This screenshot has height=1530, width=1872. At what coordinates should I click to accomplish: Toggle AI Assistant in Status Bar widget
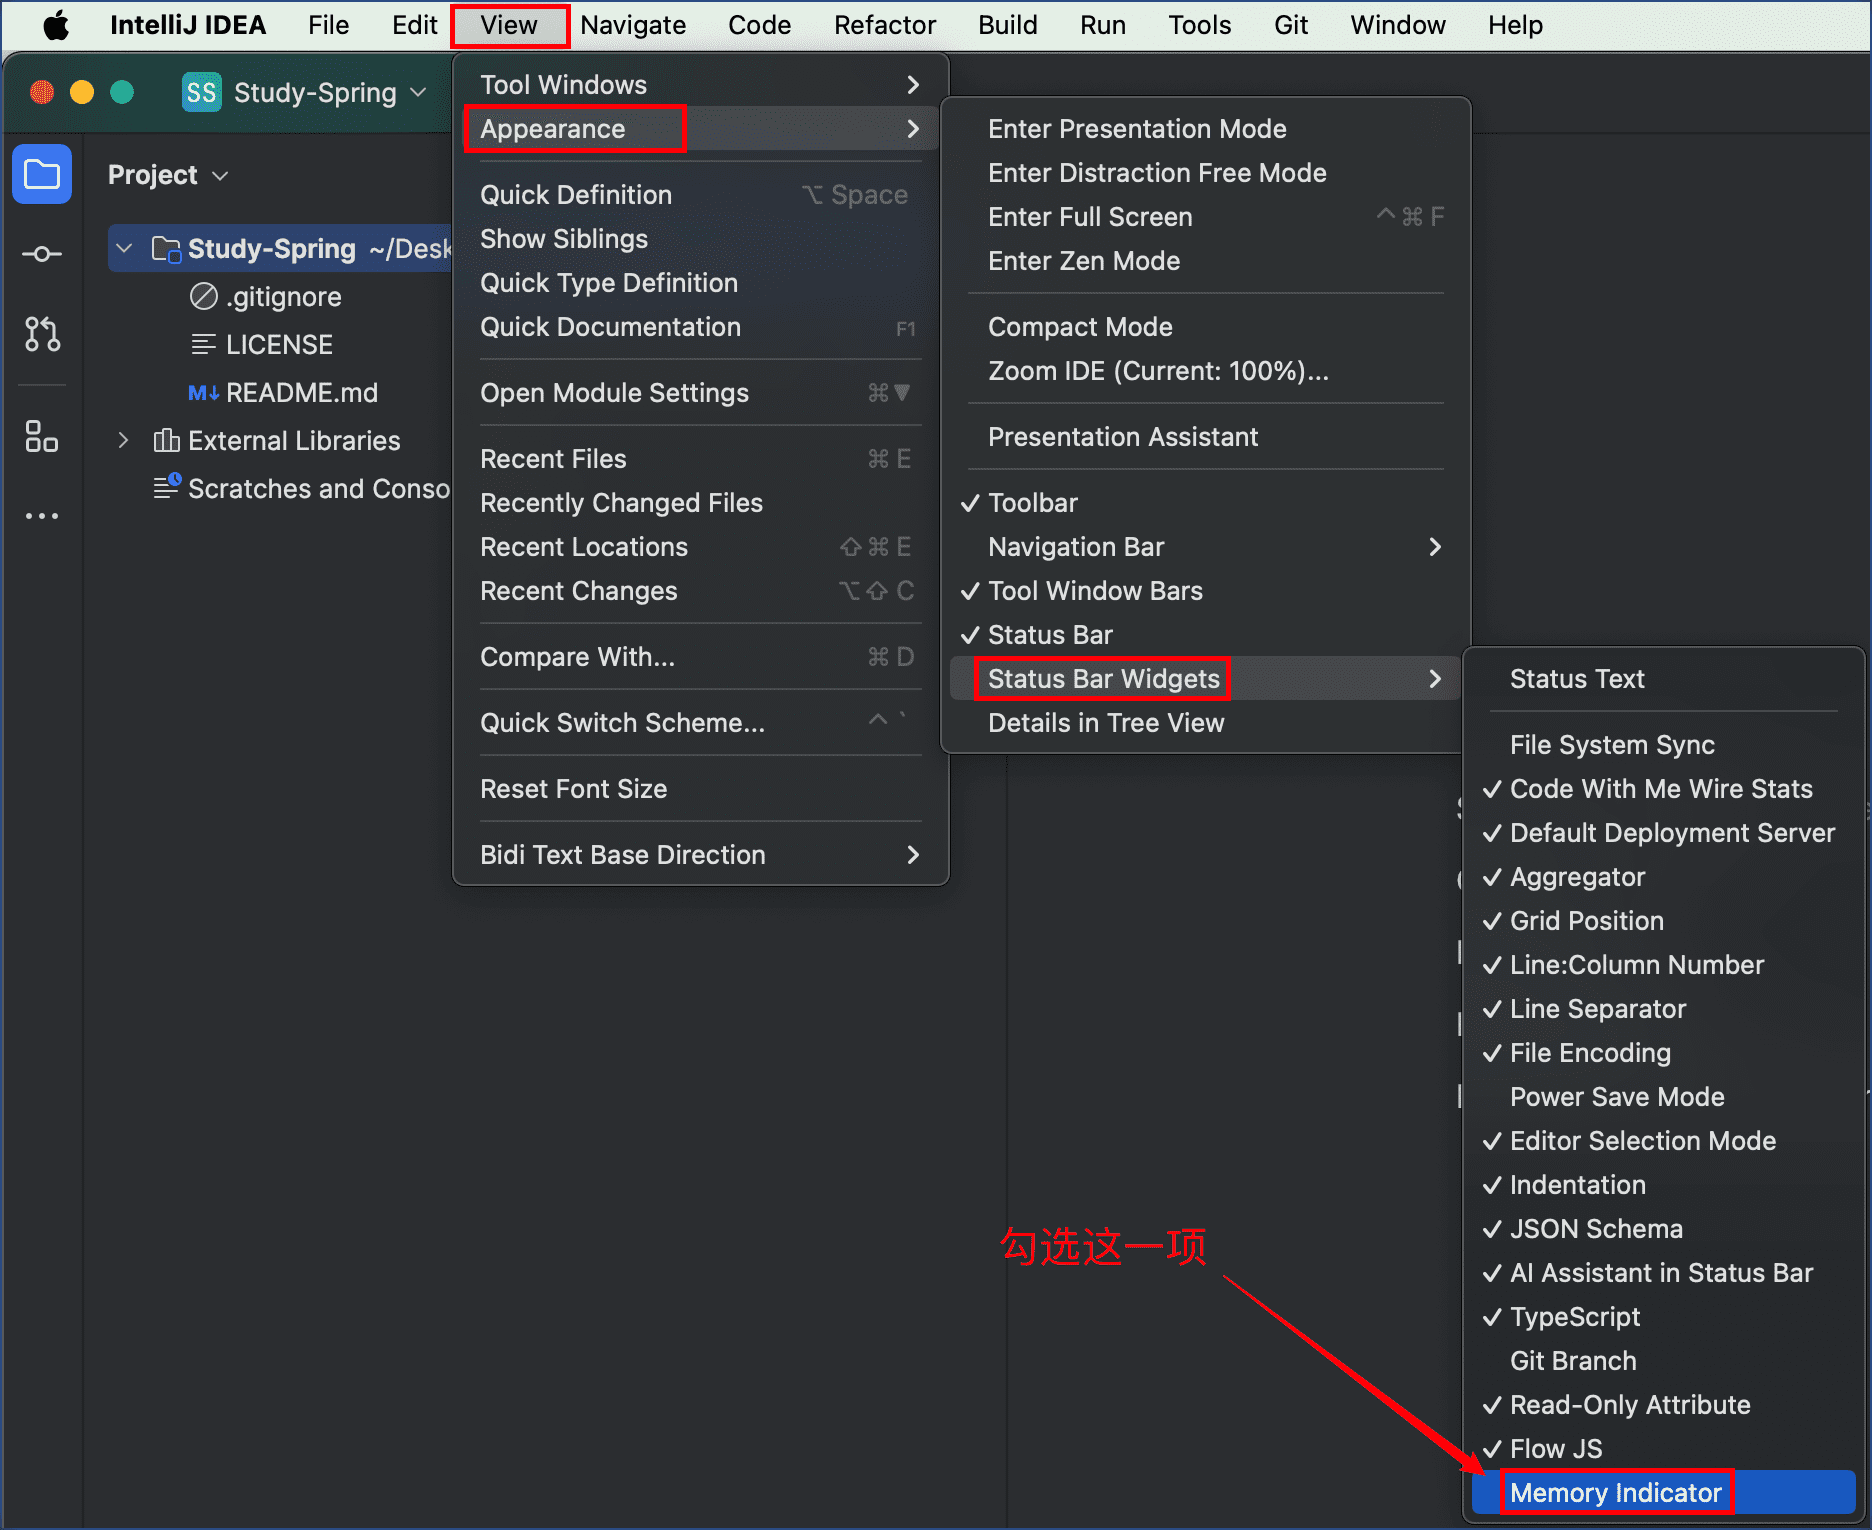1664,1273
